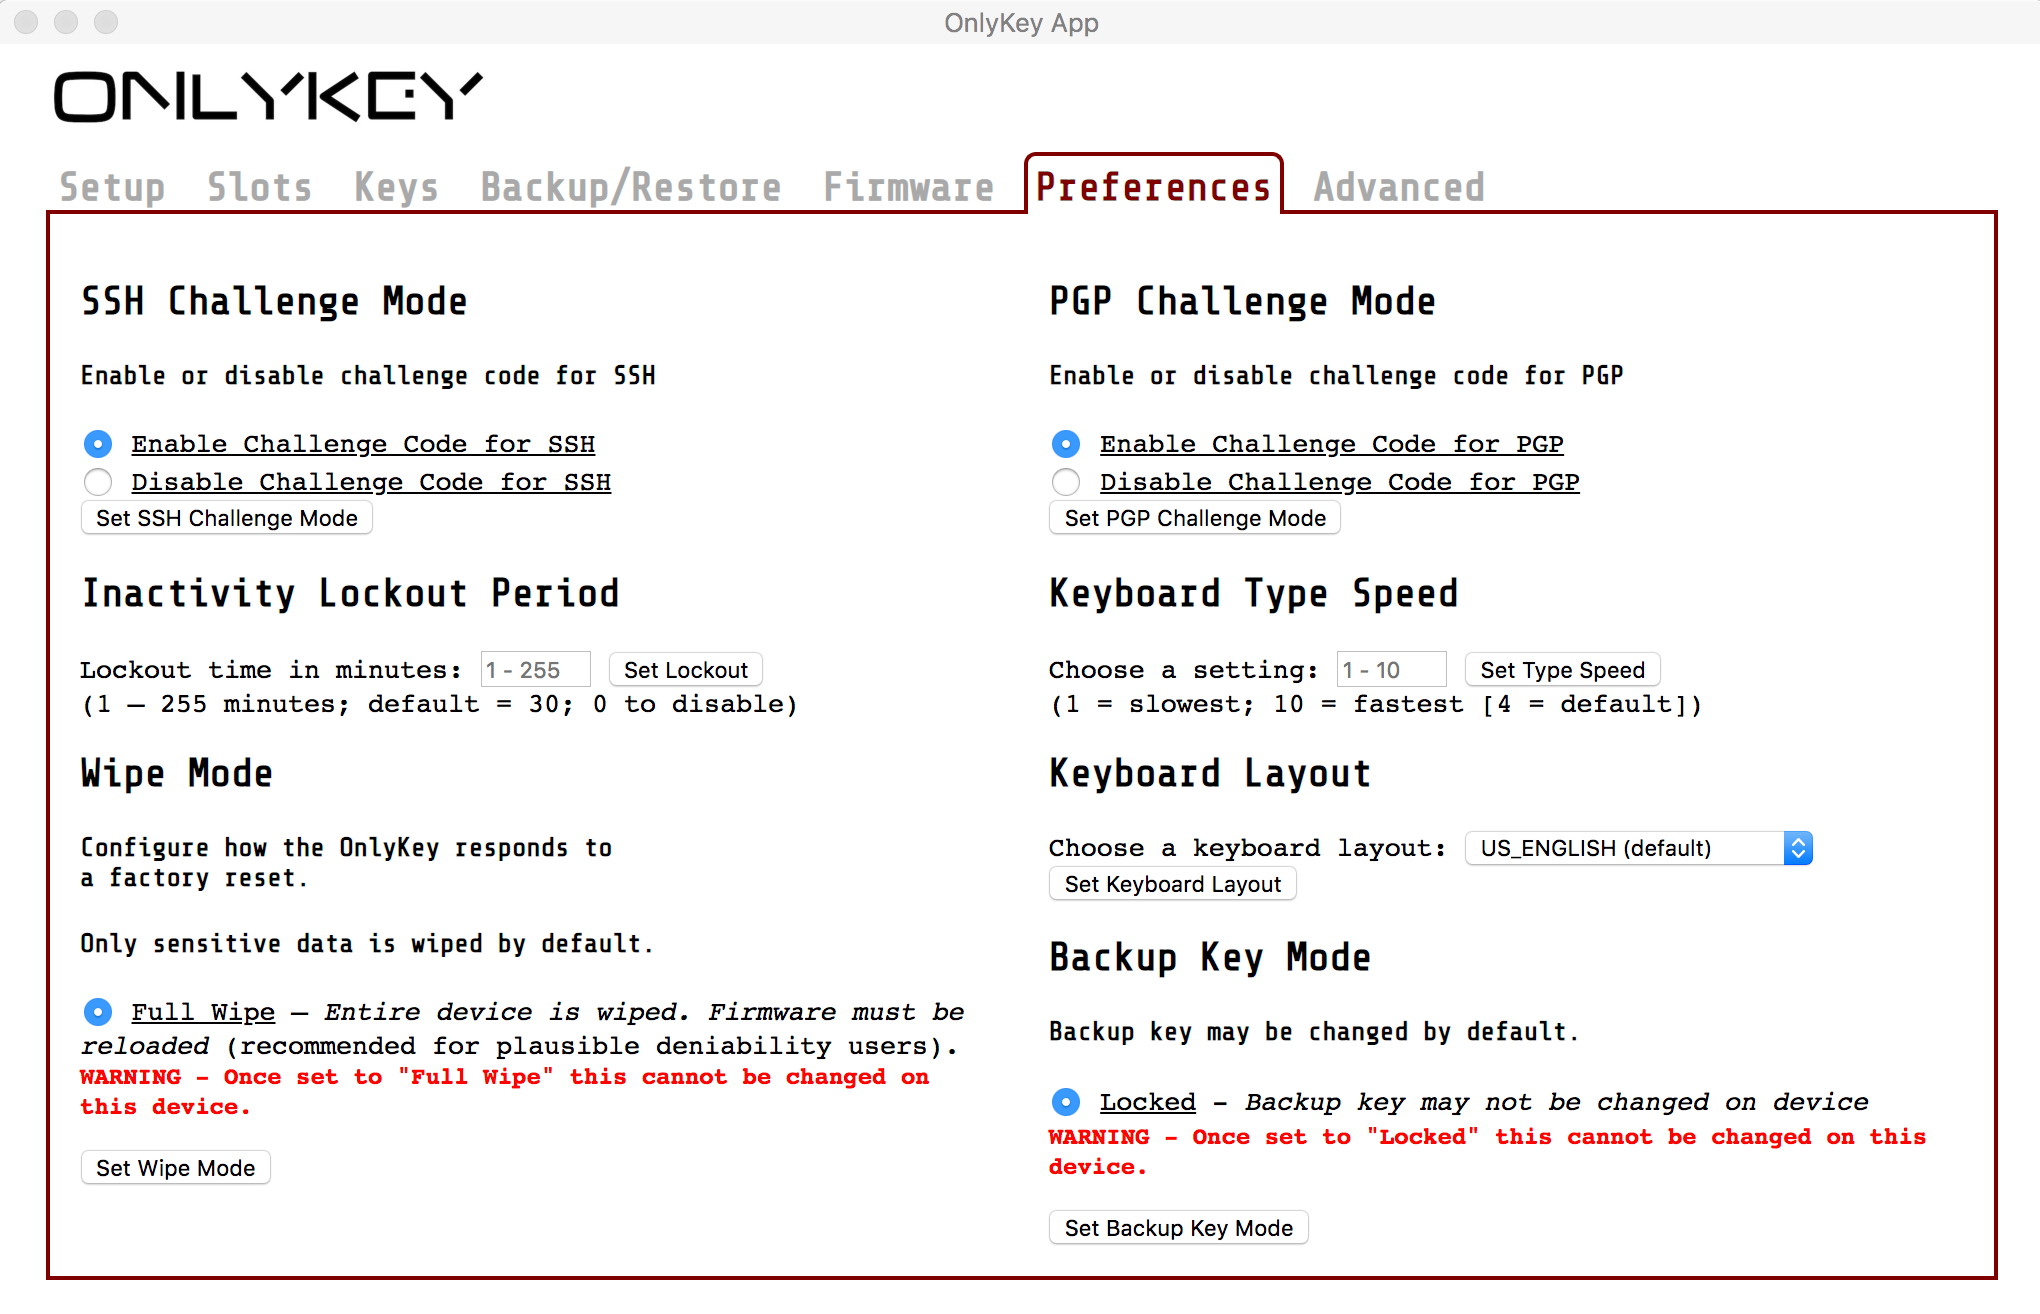Go to the Backup/Restore tab
This screenshot has height=1314, width=2040.
tap(630, 187)
